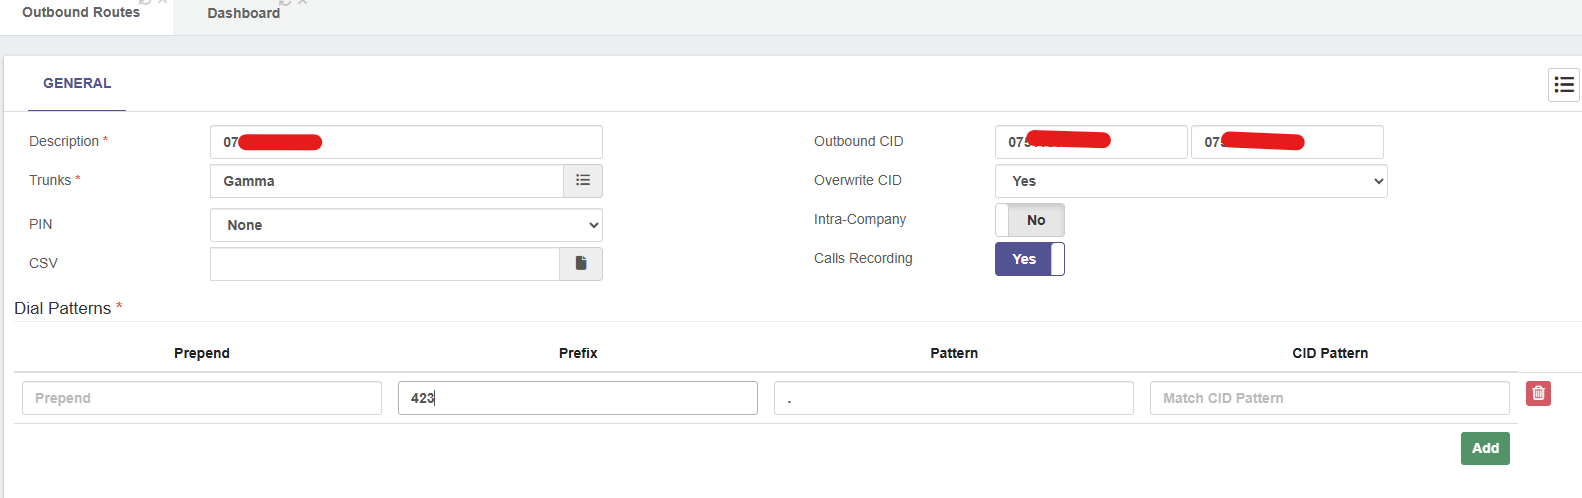Delete the dial pattern row with trash icon

click(1538, 394)
